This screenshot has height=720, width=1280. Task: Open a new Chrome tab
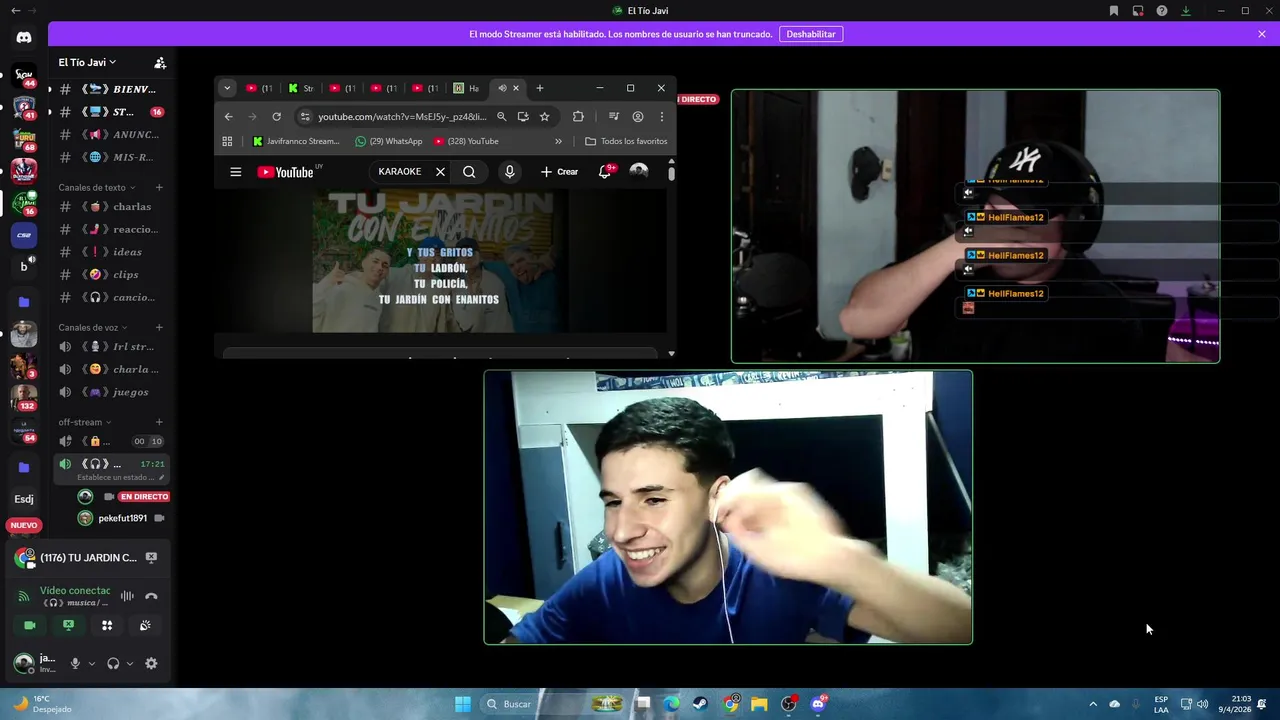pyautogui.click(x=540, y=88)
